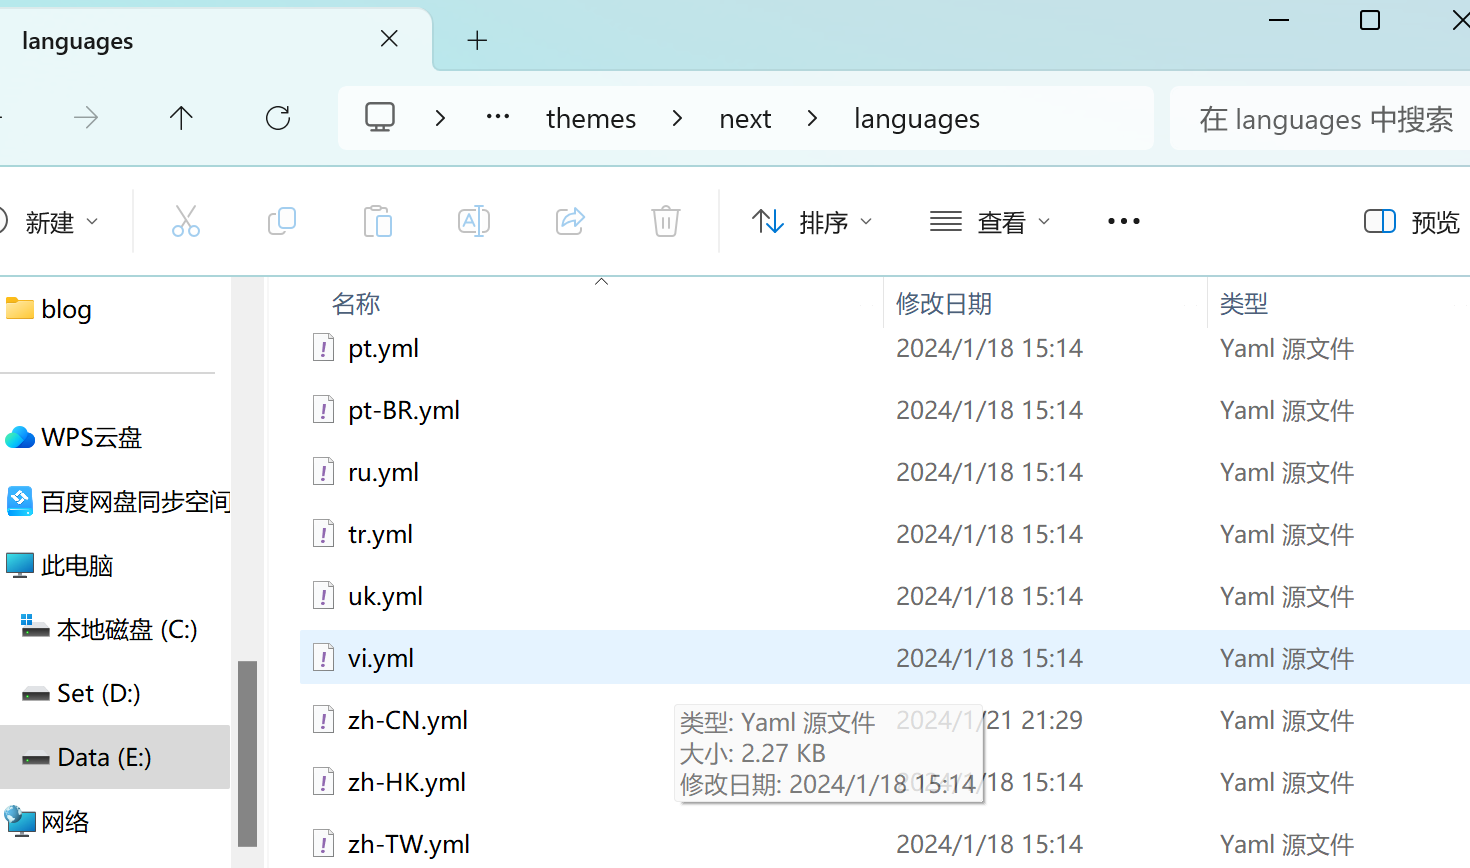This screenshot has height=868, width=1470.
Task: Click the languages search box
Action: (x=1325, y=119)
